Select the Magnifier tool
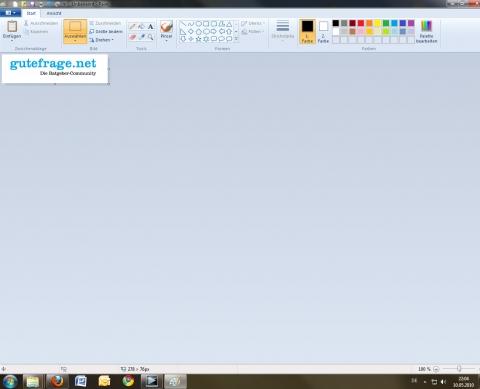 (150, 37)
